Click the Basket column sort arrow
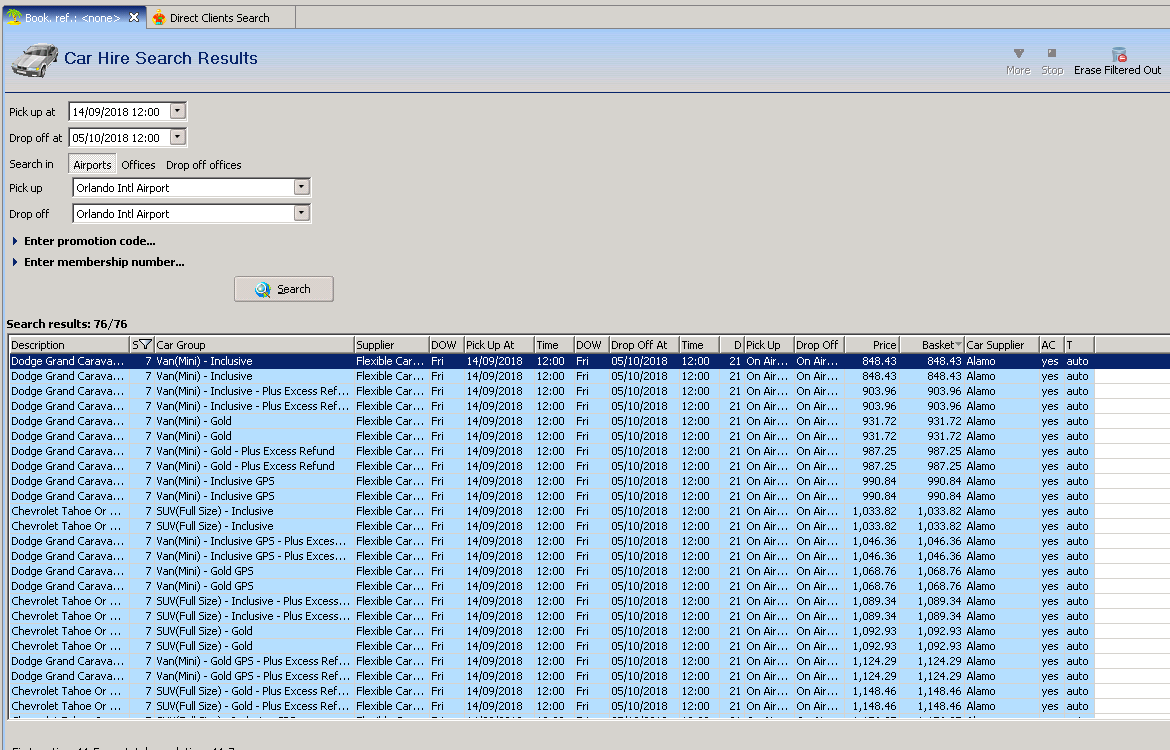 959,345
